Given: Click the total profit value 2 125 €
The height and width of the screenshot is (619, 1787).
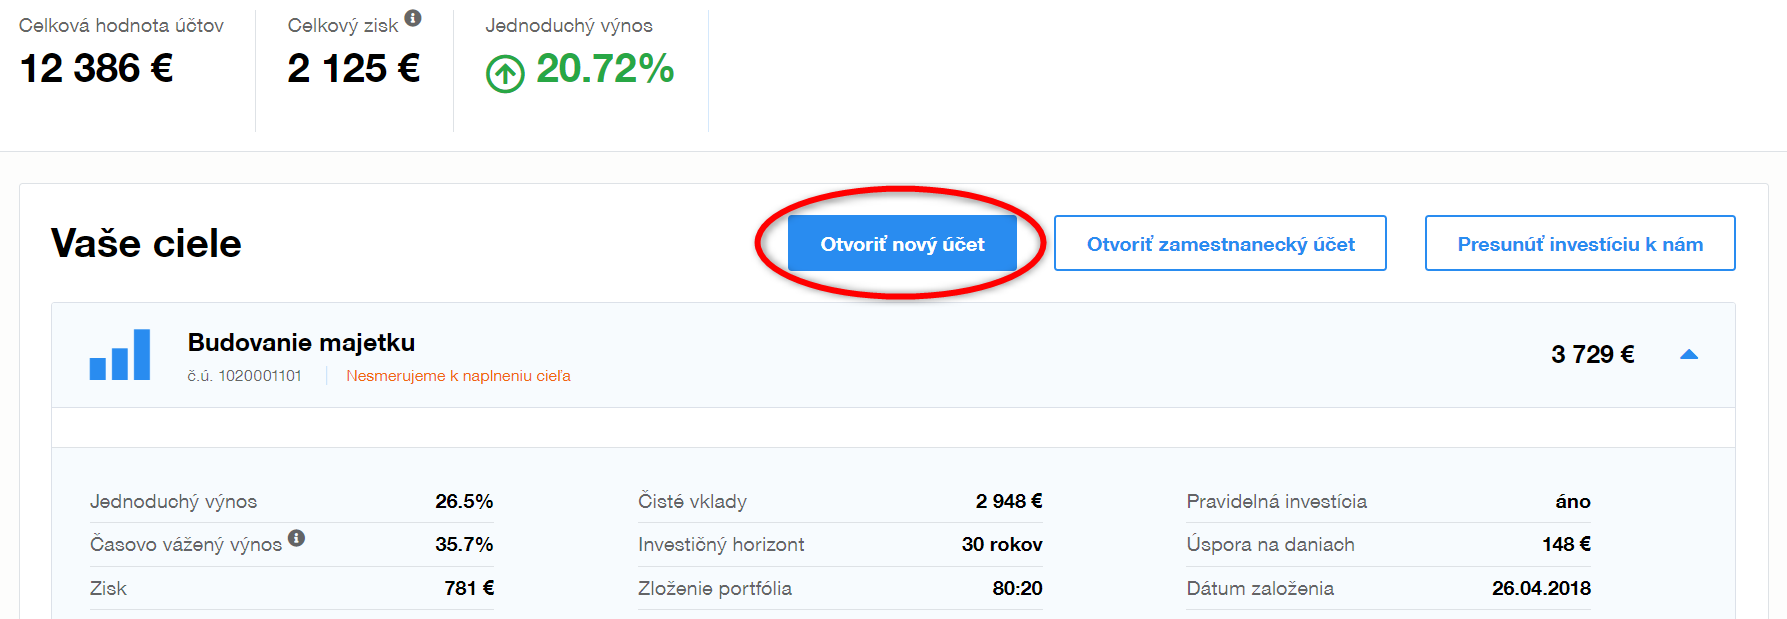Looking at the screenshot, I should pyautogui.click(x=354, y=69).
